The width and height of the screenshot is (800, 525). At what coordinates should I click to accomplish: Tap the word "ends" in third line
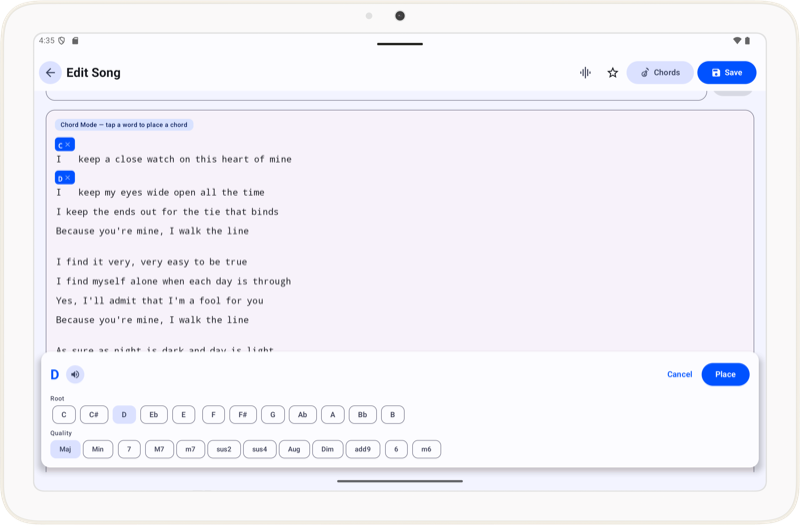pyautogui.click(x=124, y=212)
